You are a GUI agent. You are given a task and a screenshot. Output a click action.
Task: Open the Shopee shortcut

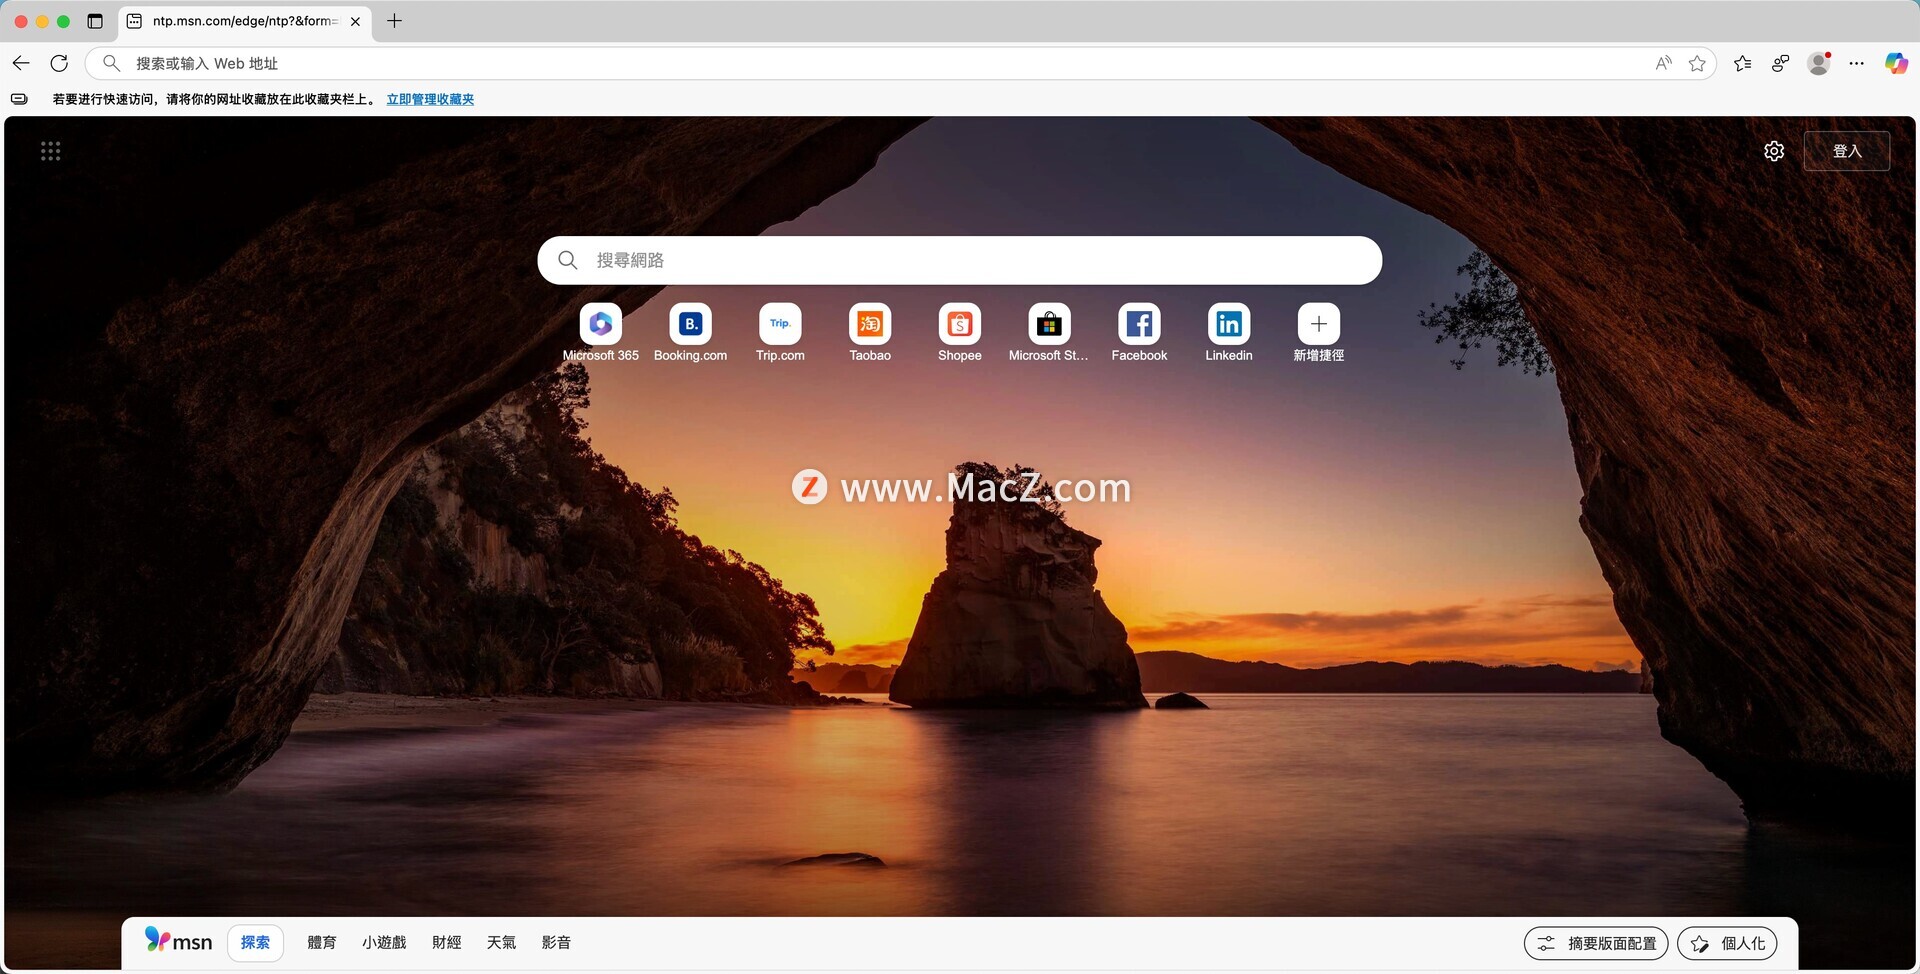coord(959,325)
